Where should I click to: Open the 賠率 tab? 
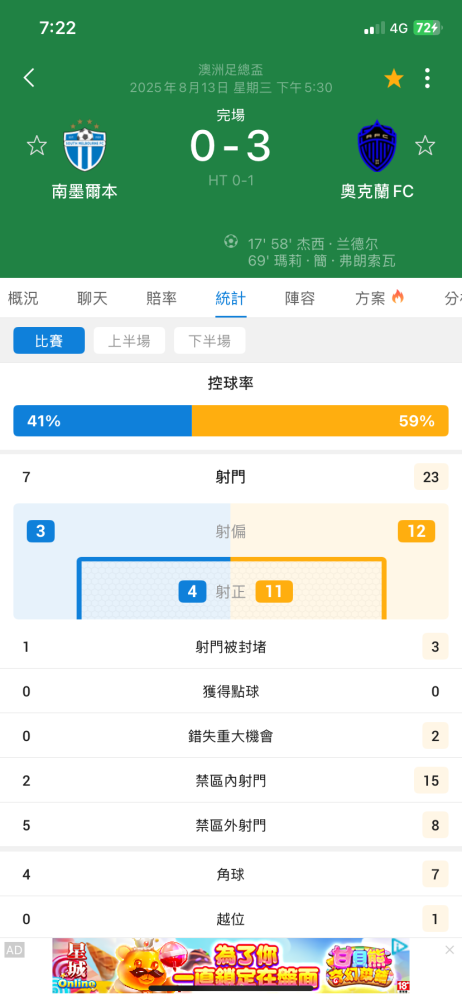[x=161, y=298]
